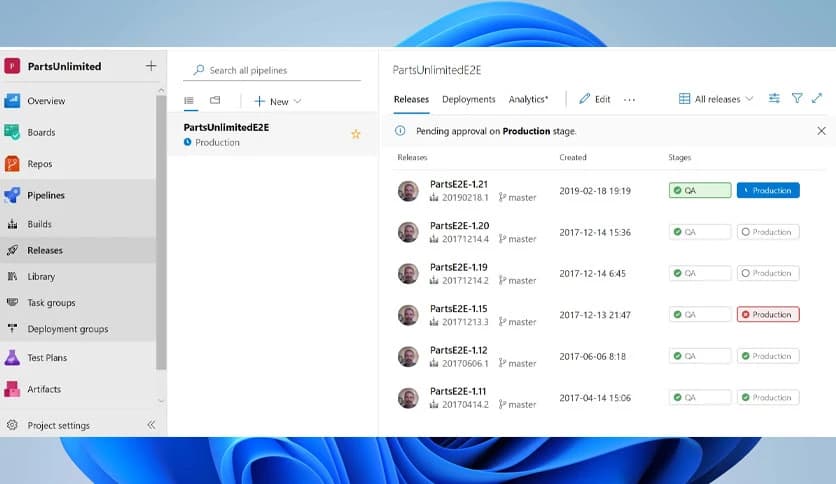
Task: Open release PartsE2E-1.11
Action: (x=458, y=391)
